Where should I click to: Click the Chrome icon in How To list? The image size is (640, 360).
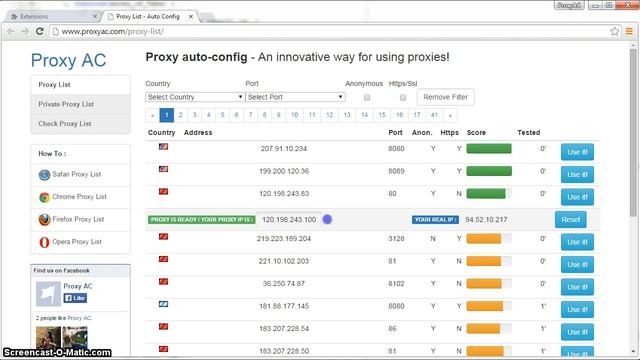coord(44,198)
